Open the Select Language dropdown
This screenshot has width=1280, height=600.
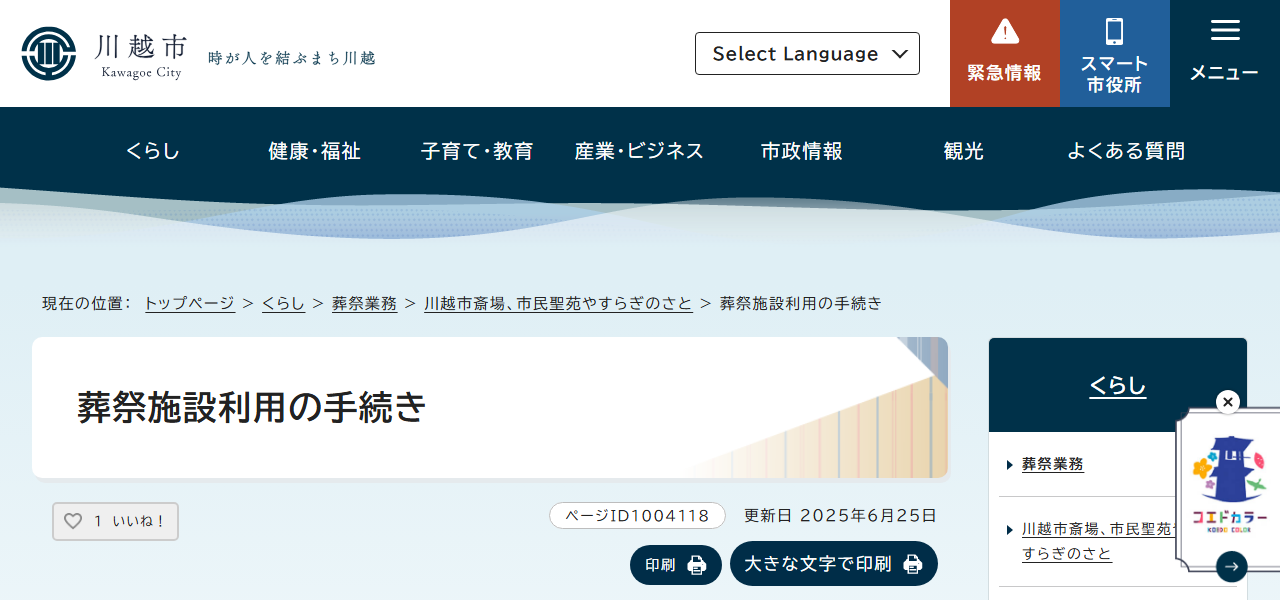click(807, 53)
